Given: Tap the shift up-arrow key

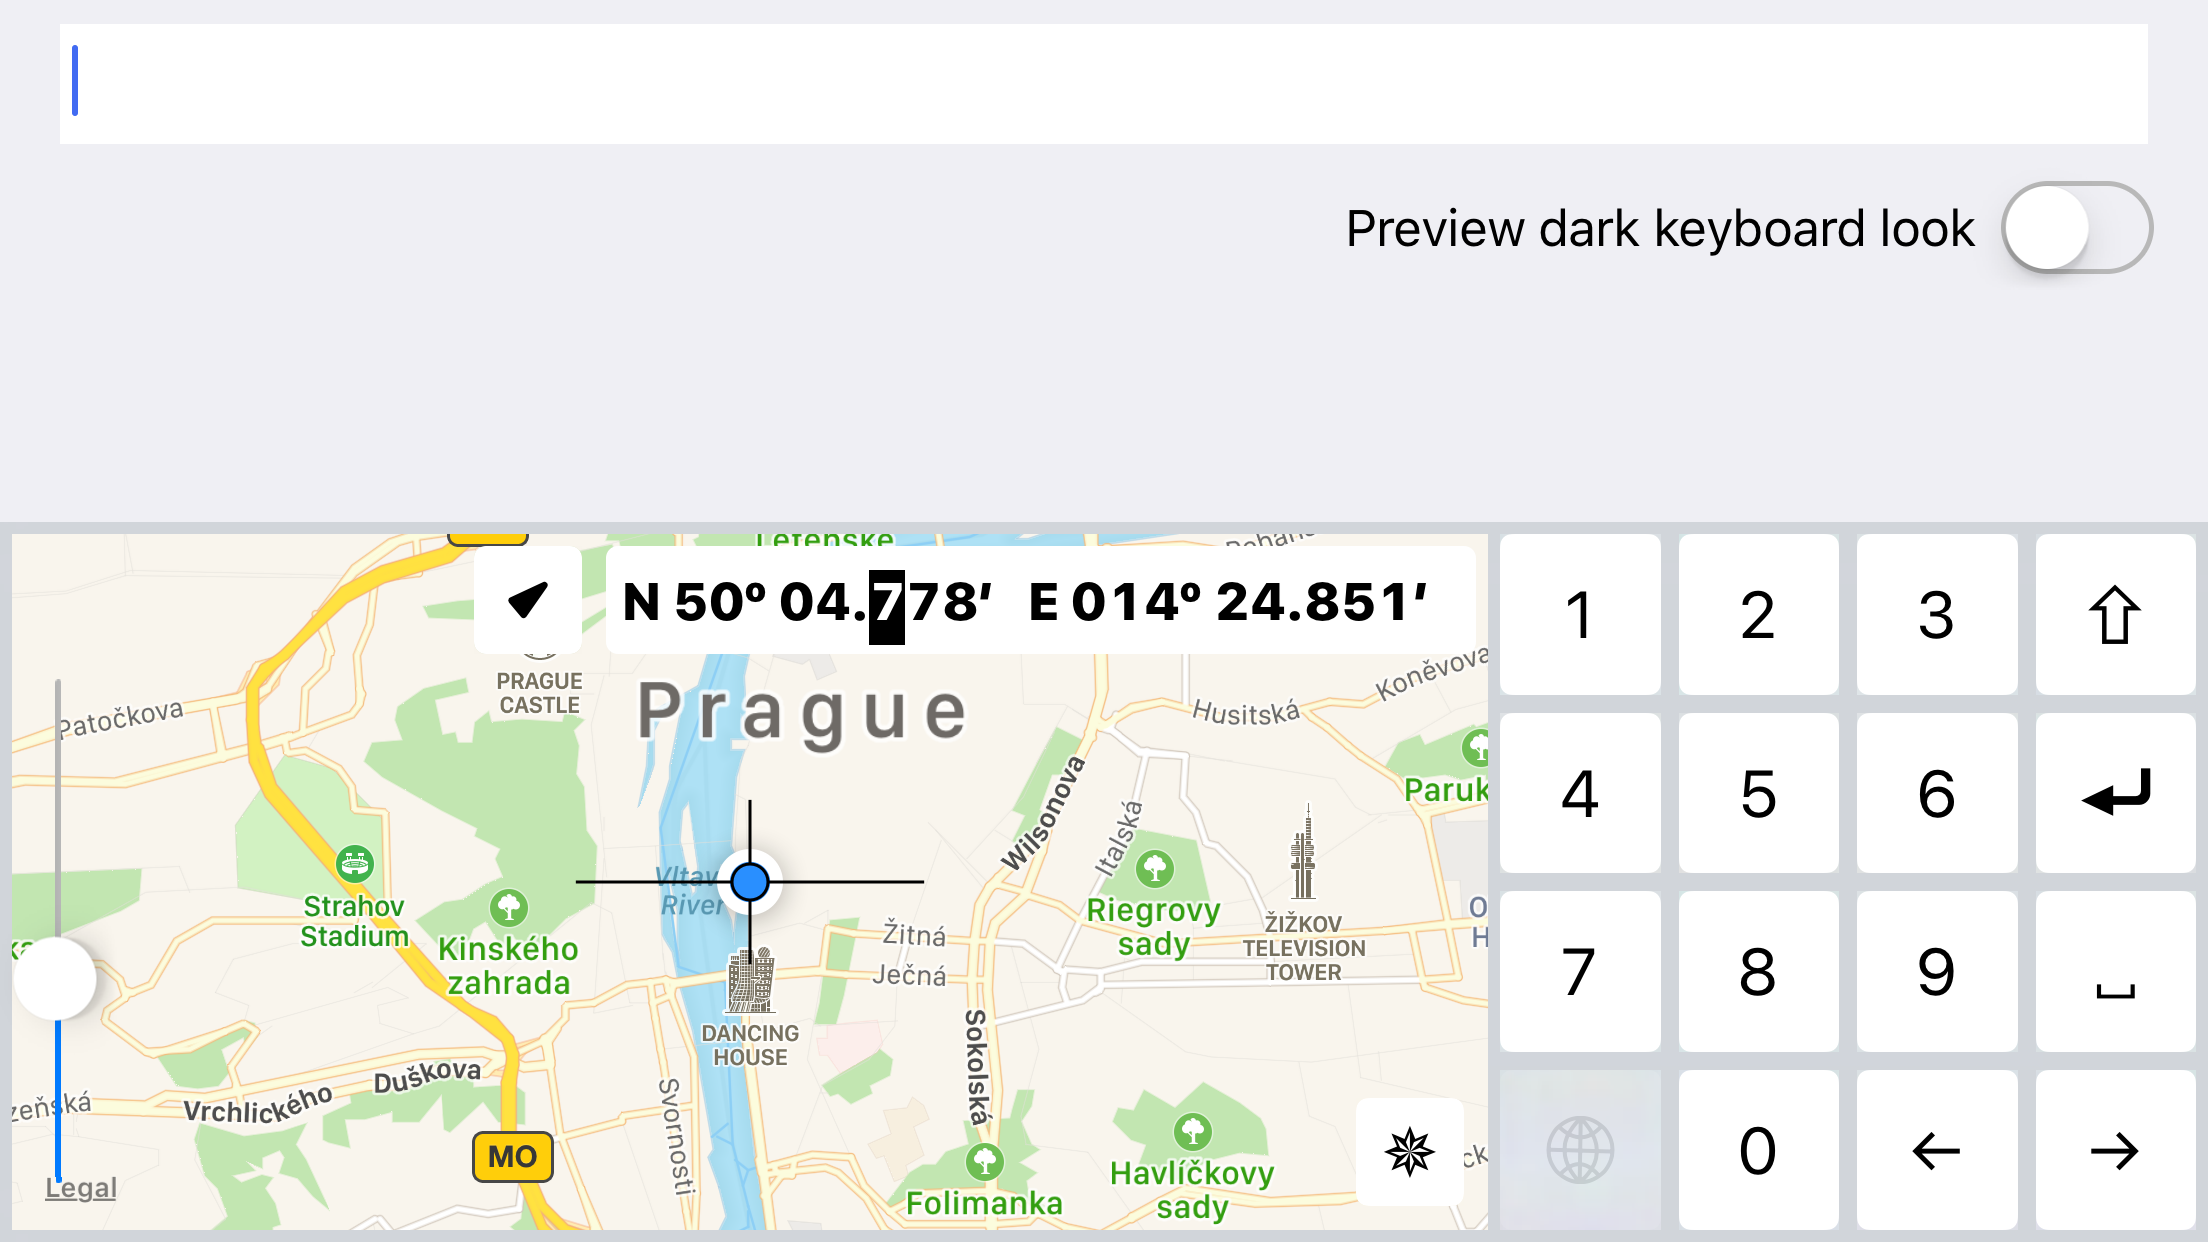Looking at the screenshot, I should 2115,614.
